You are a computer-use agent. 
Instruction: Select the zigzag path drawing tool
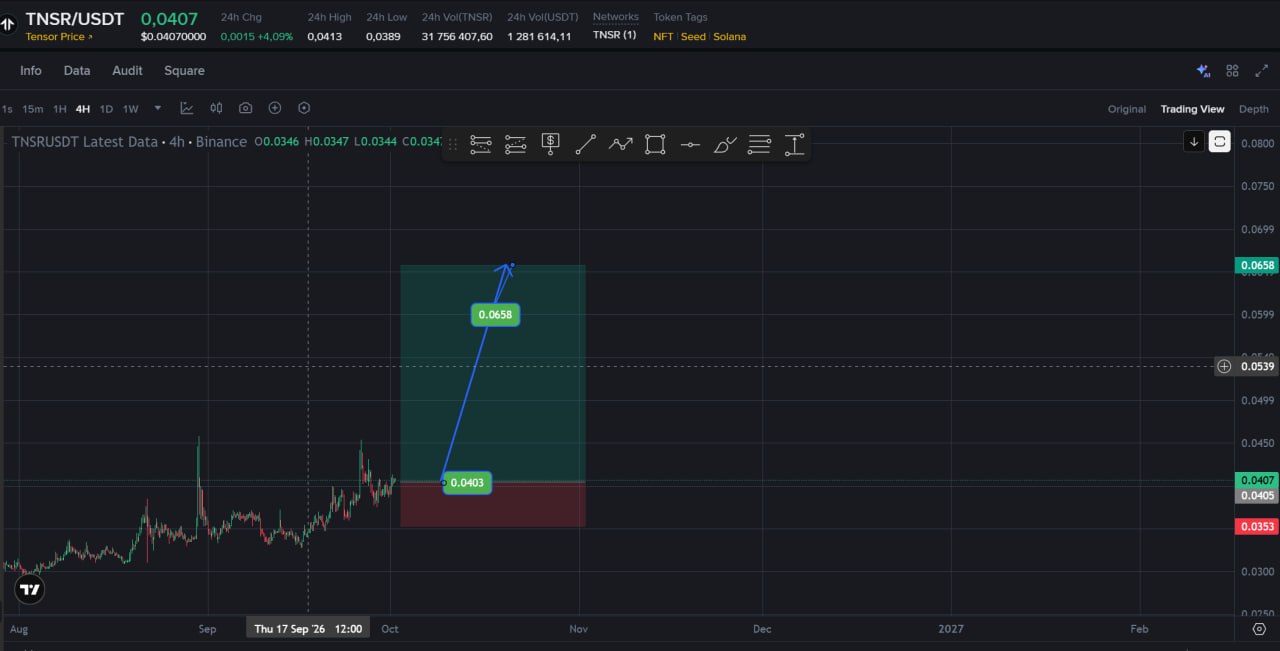click(x=621, y=144)
